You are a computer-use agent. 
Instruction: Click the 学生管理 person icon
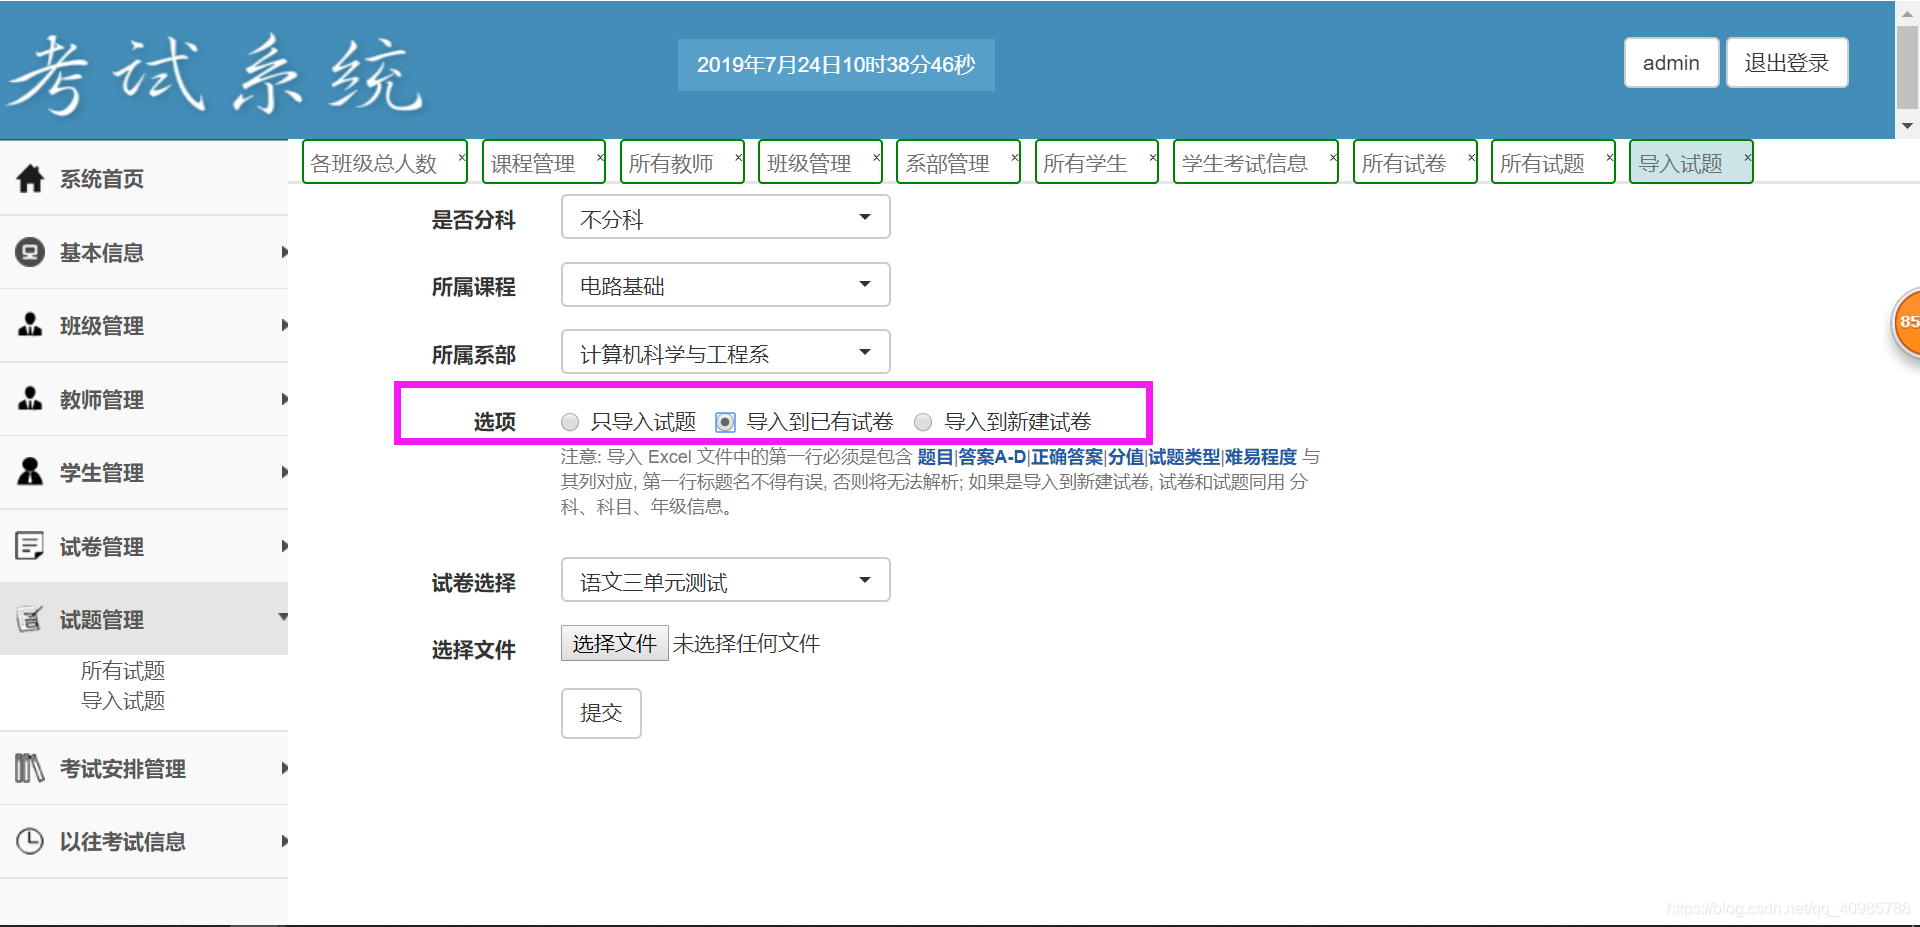pyautogui.click(x=30, y=472)
